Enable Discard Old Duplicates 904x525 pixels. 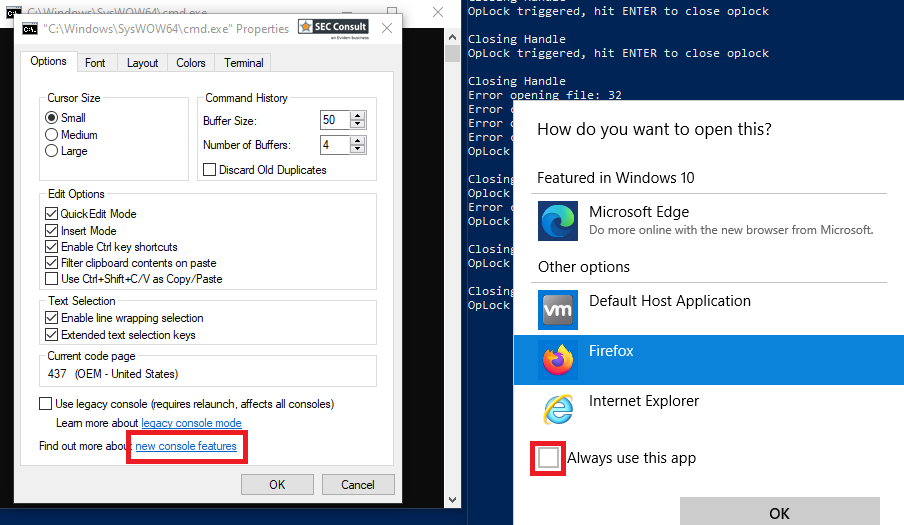point(210,170)
